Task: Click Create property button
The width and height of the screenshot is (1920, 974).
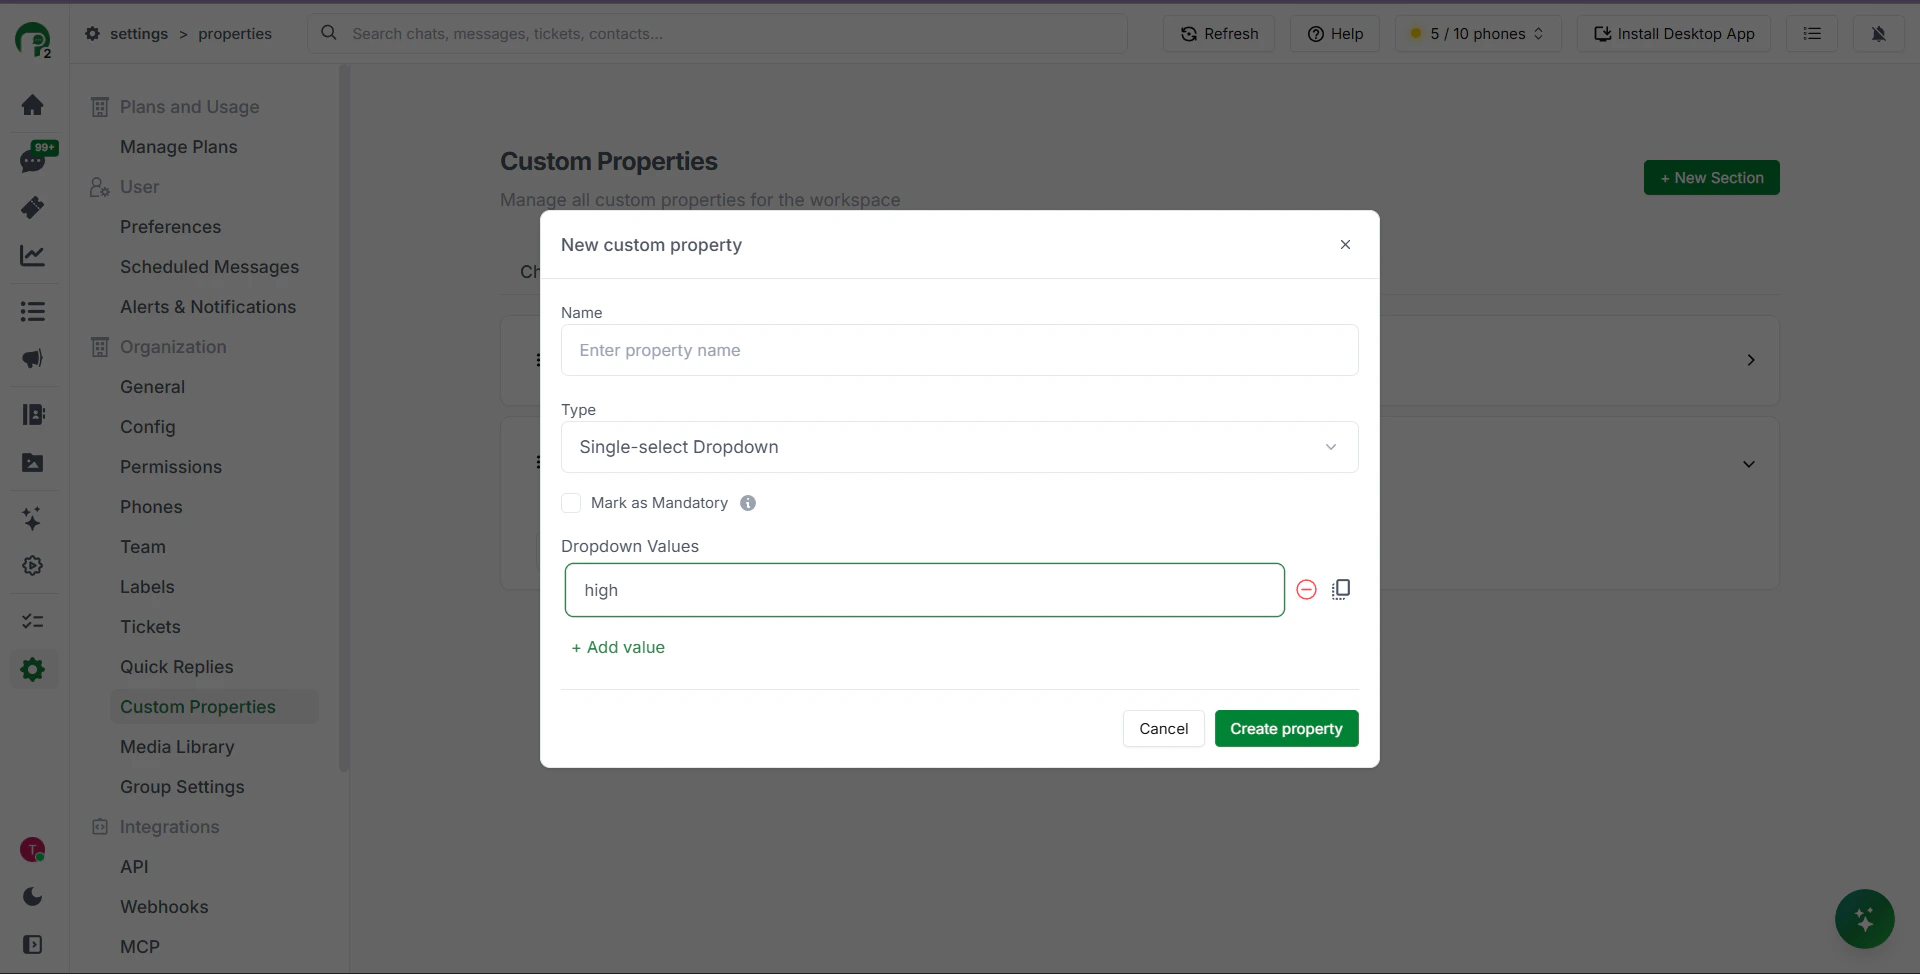Action: pos(1286,729)
